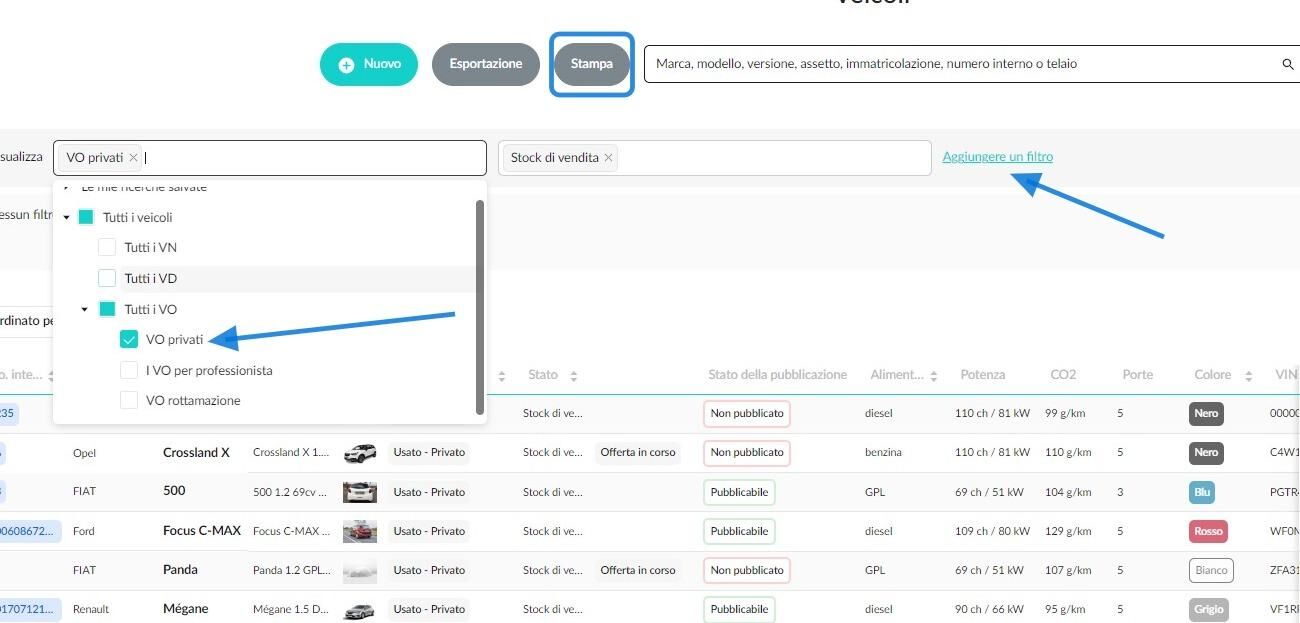Image resolution: width=1300 pixels, height=623 pixels.
Task: Collapse the Tutti i VO tree node
Action: [85, 310]
